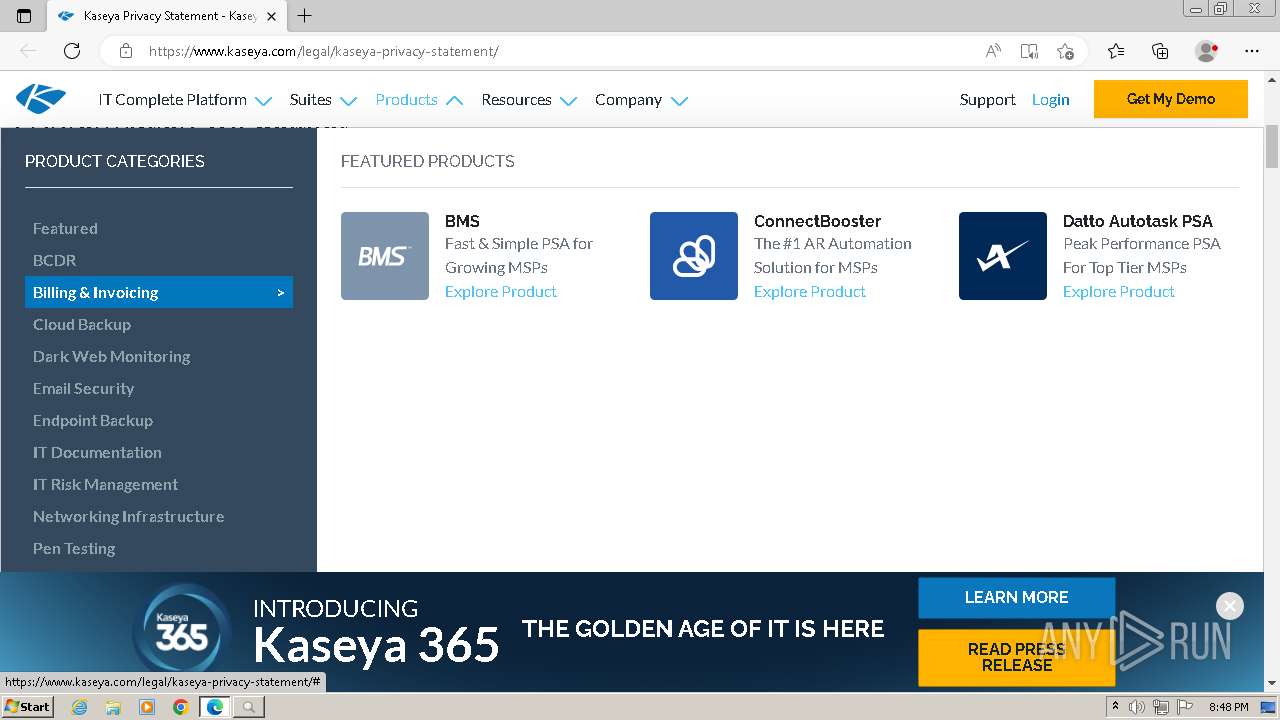Image resolution: width=1280 pixels, height=720 pixels.
Task: Click the LEARN MORE banner button
Action: 1016,597
